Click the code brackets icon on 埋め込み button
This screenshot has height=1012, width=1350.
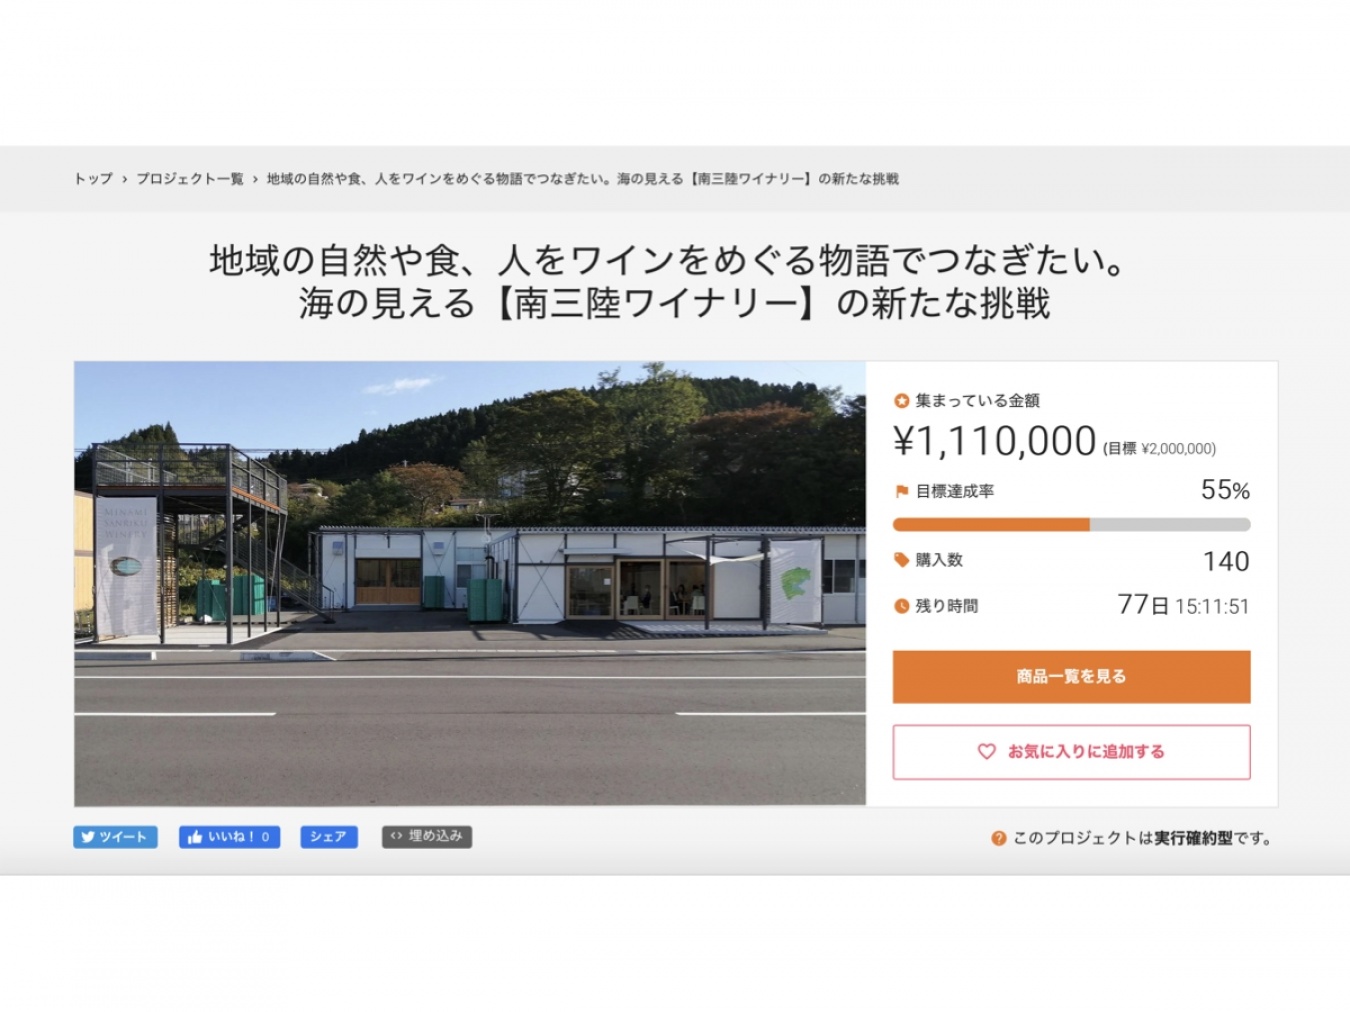point(396,836)
